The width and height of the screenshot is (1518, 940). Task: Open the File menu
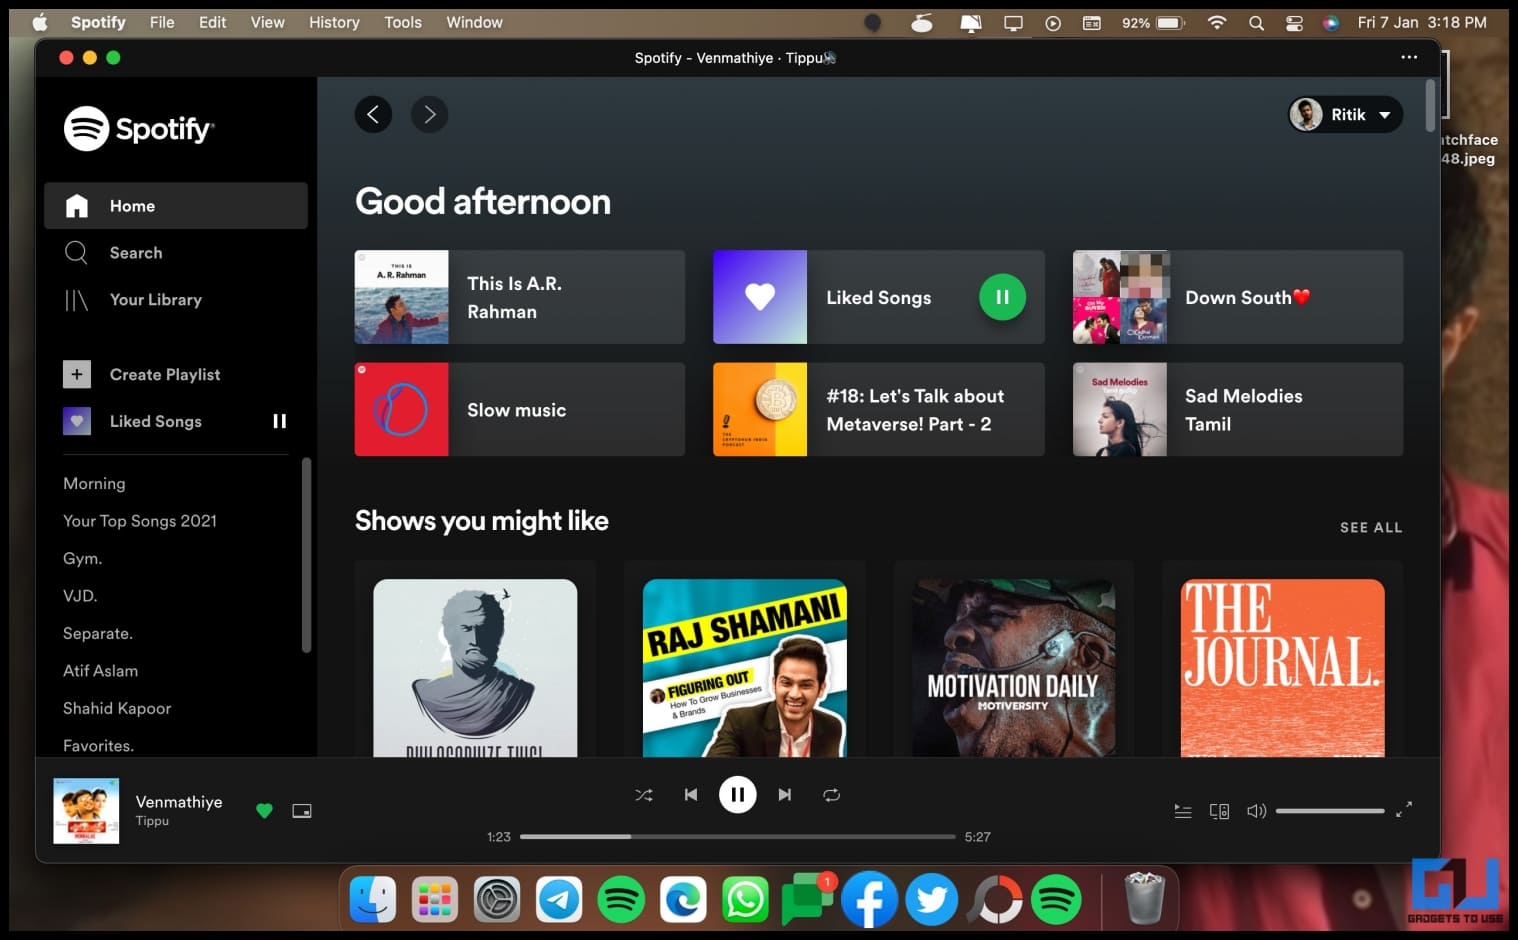point(162,22)
